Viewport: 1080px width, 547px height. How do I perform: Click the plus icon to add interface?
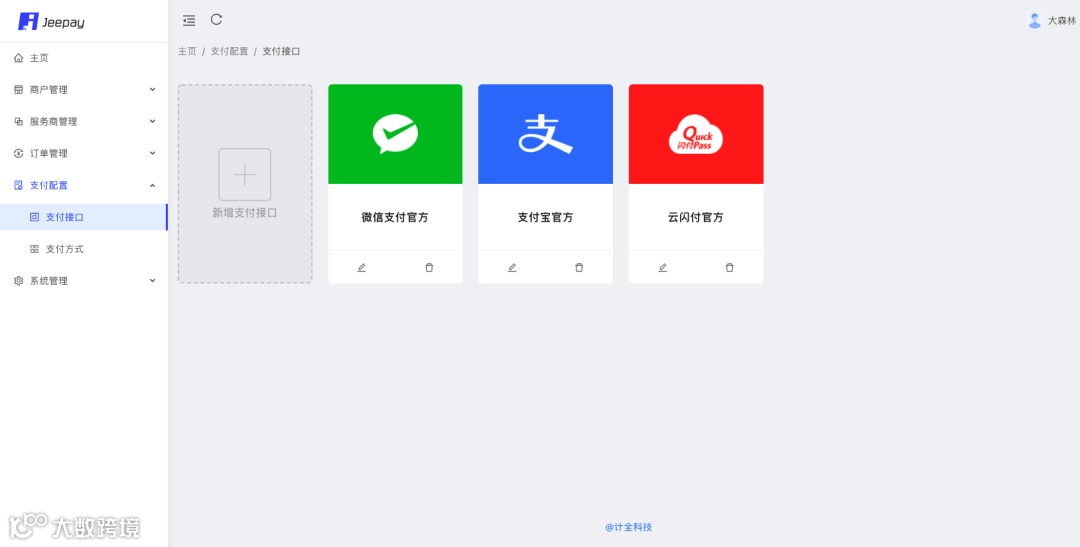245,174
